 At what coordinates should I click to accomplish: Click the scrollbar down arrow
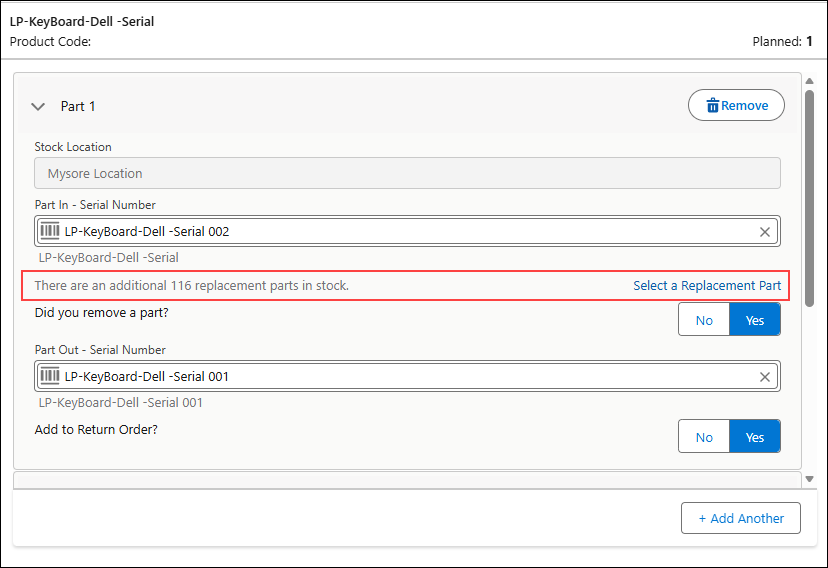pos(810,479)
